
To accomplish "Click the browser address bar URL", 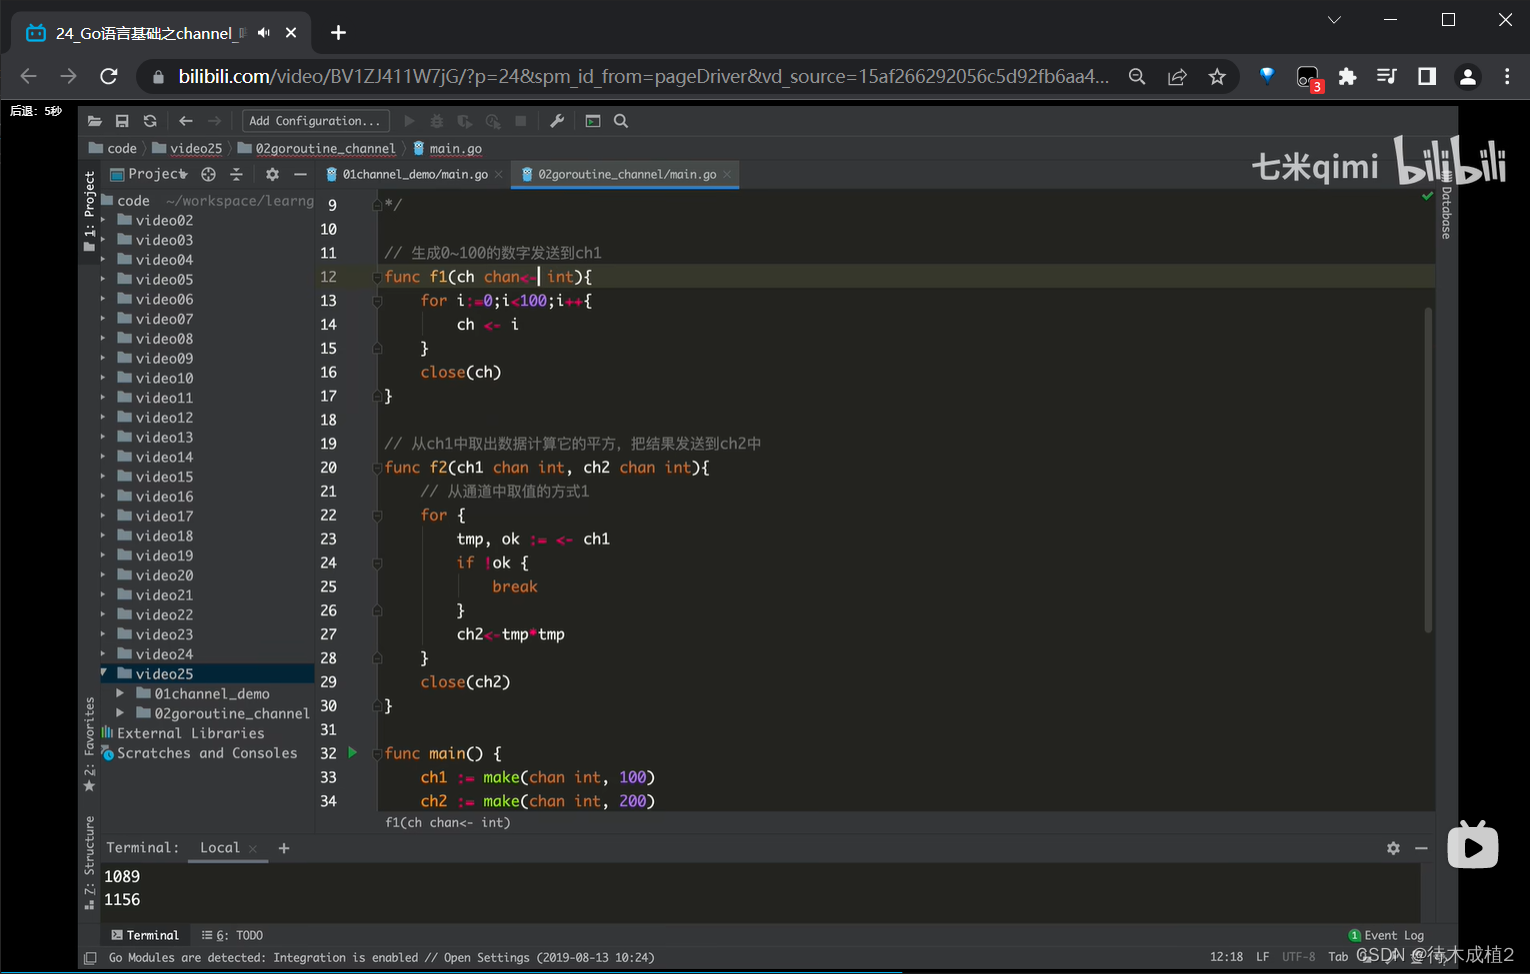I will [643, 76].
